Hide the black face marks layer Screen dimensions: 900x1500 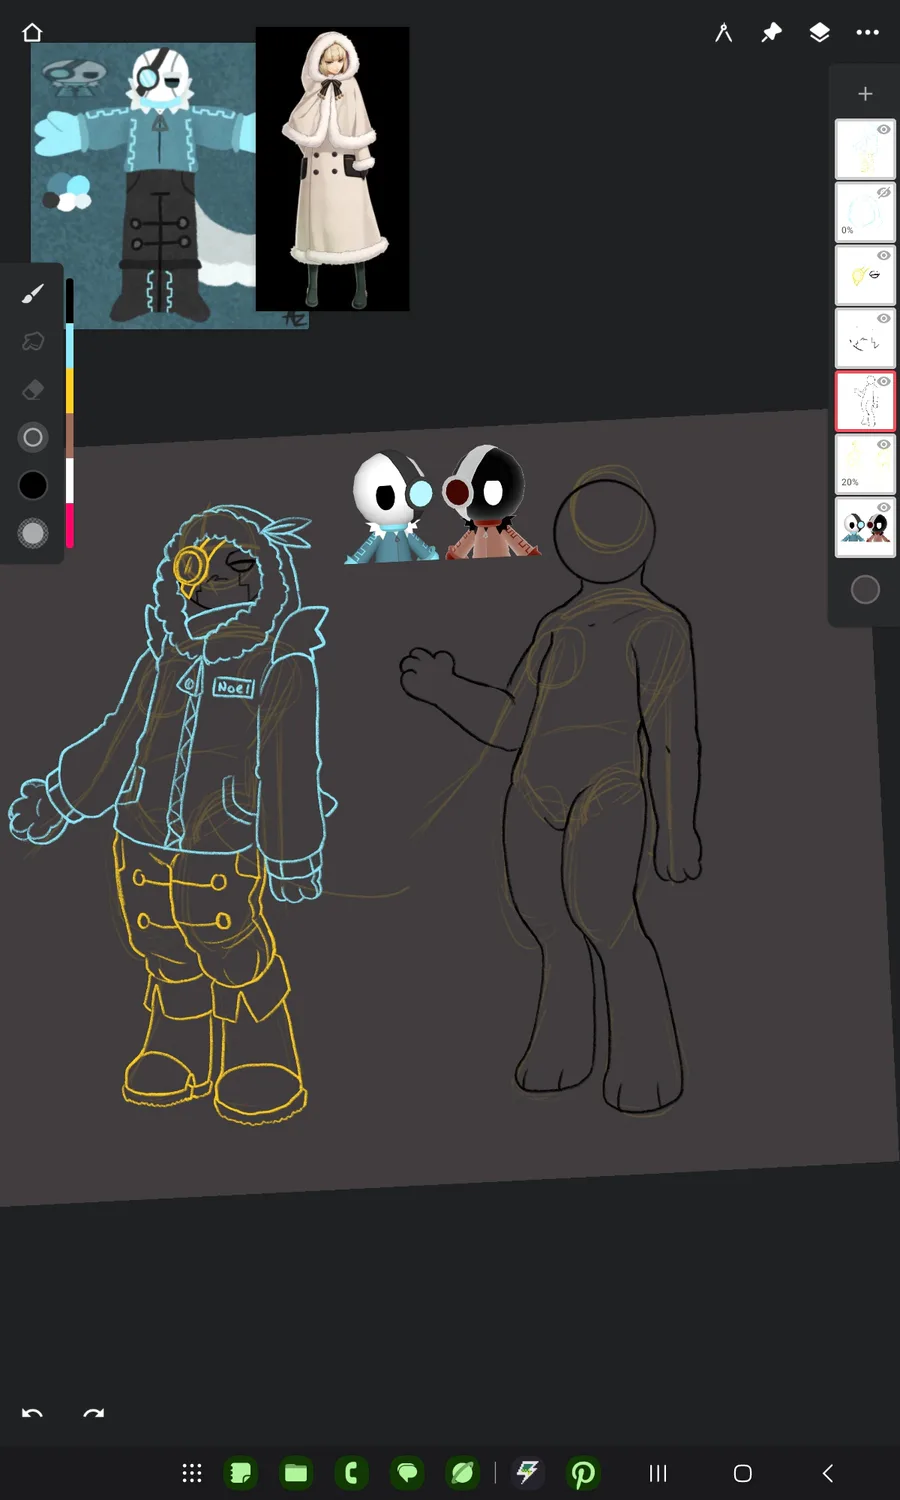coord(884,319)
